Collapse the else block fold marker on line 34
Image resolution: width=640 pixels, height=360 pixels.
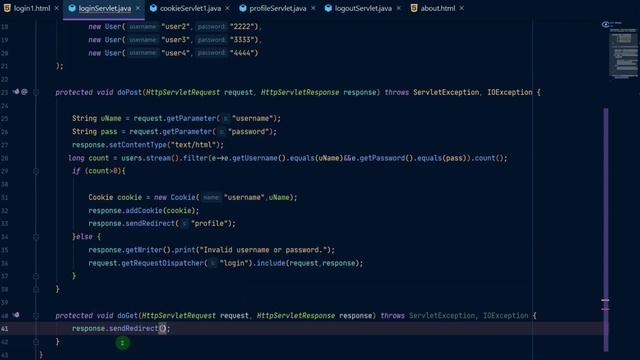click(x=36, y=237)
